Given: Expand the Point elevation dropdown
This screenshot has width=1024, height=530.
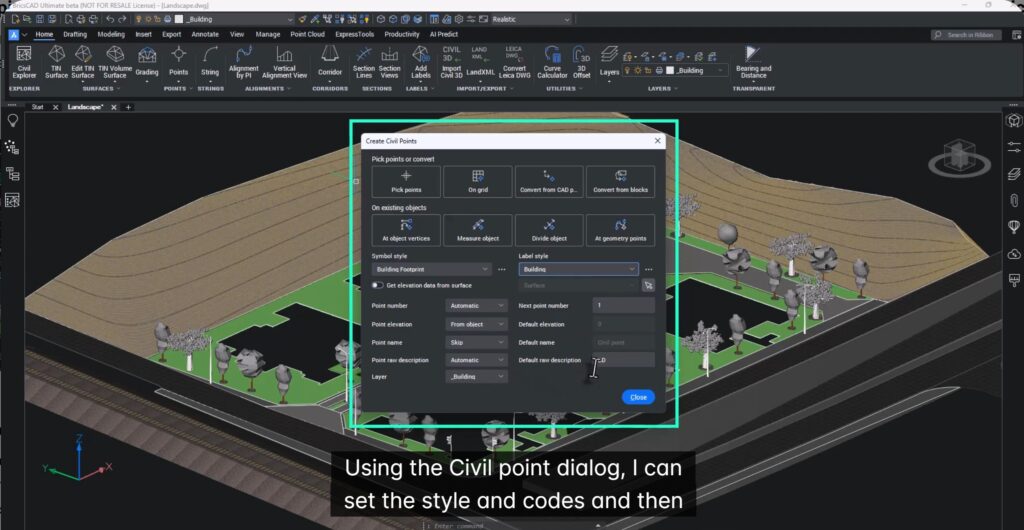Looking at the screenshot, I should [x=477, y=324].
